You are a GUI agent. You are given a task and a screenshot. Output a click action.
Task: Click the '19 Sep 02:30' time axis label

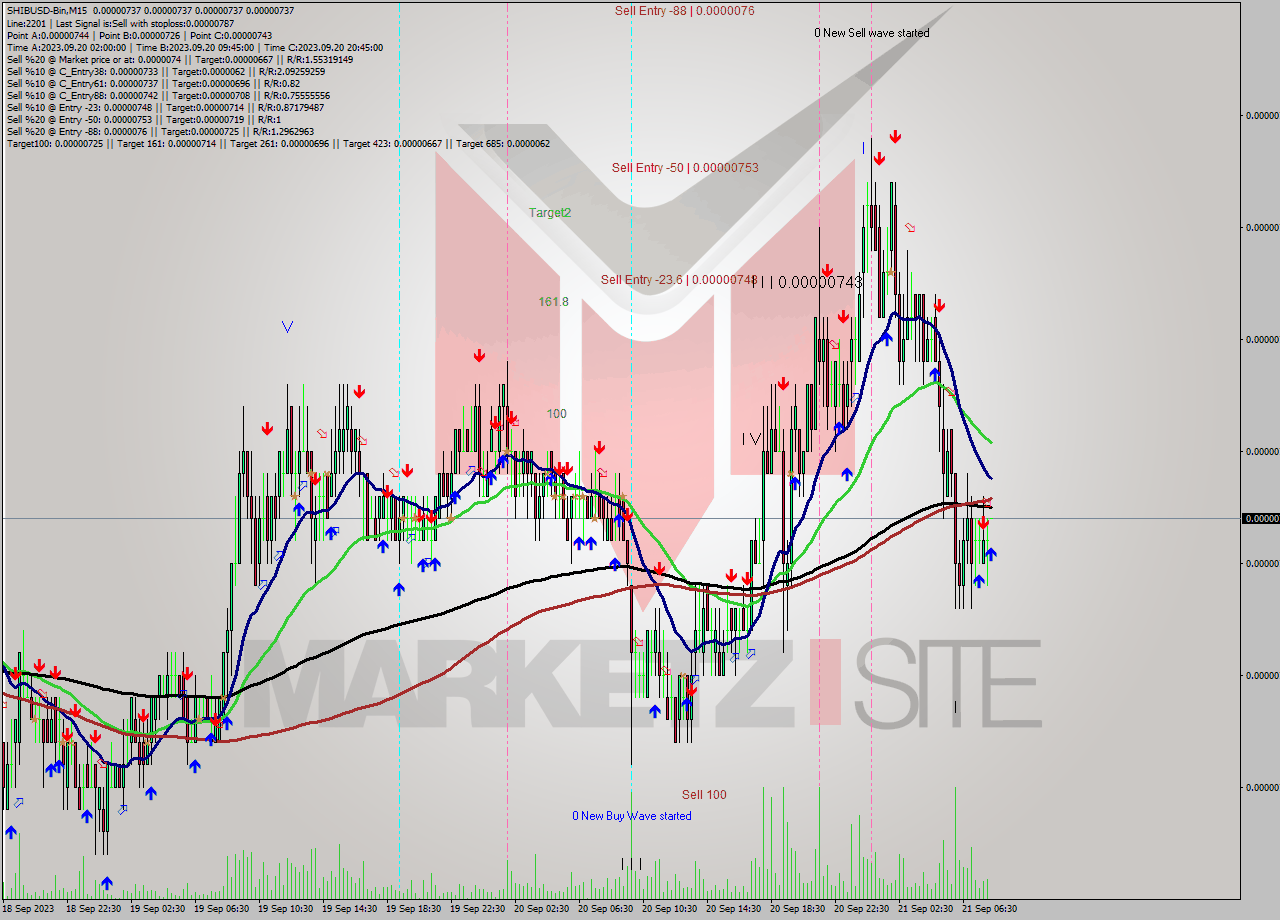[158, 909]
